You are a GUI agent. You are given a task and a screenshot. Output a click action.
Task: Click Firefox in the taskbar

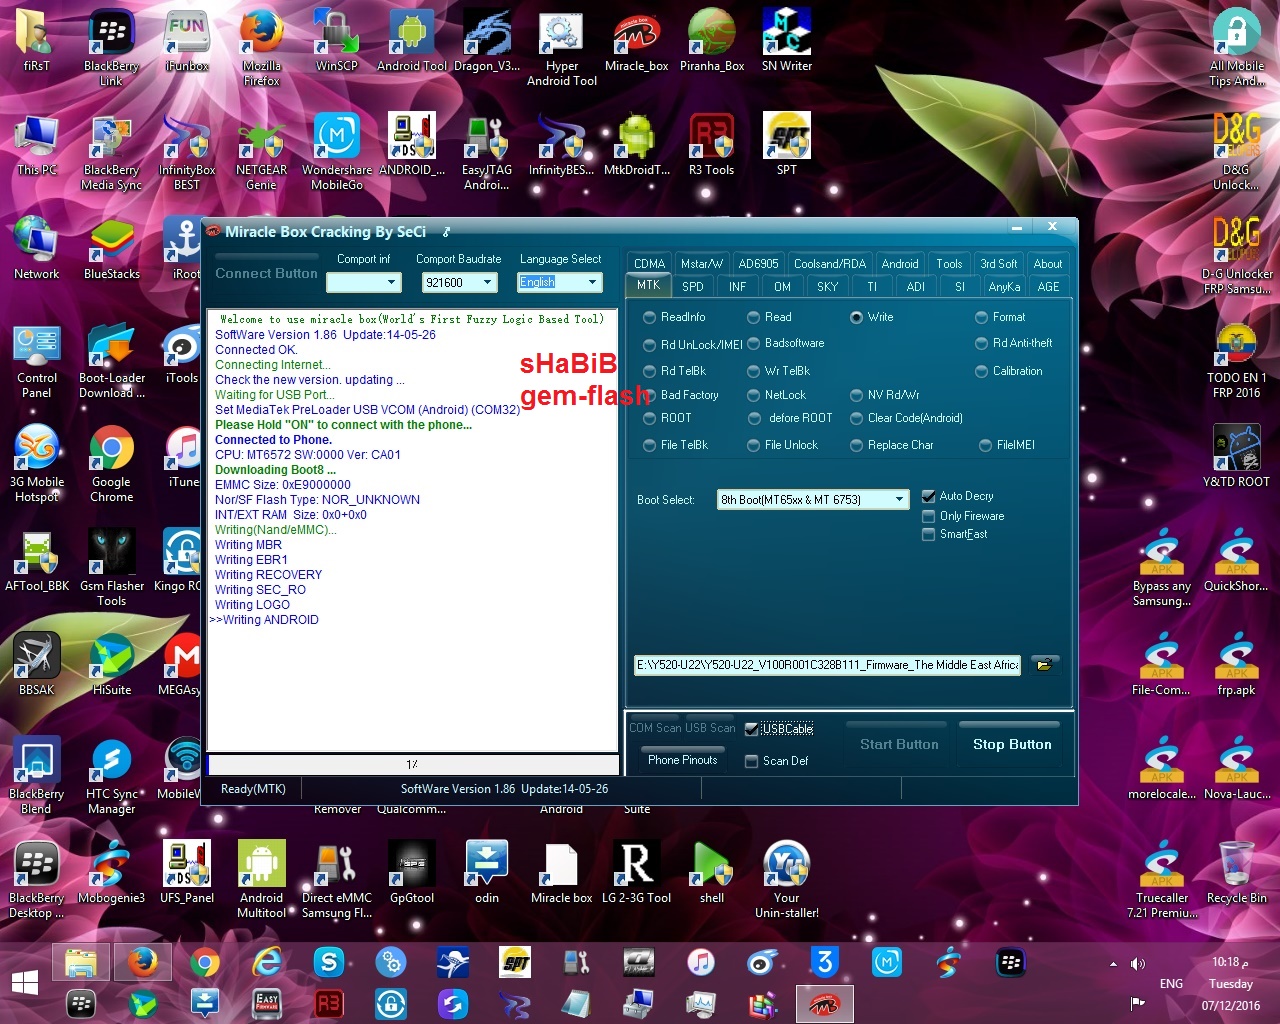[x=142, y=963]
